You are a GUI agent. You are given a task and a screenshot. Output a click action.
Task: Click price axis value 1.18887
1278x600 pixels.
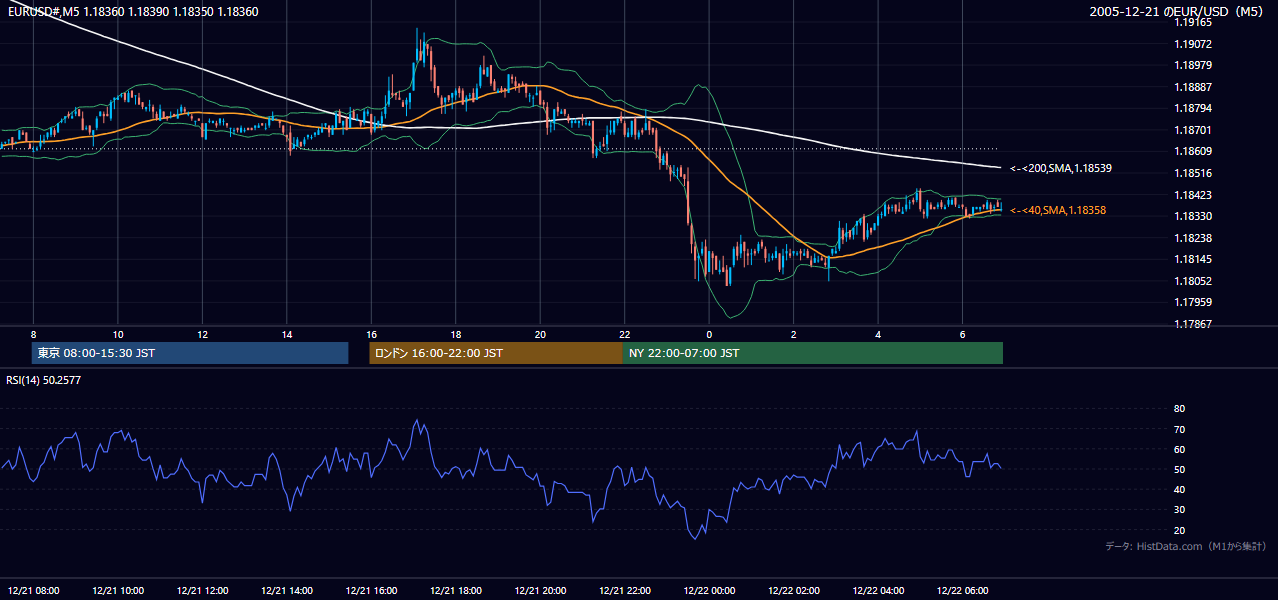coord(1194,87)
